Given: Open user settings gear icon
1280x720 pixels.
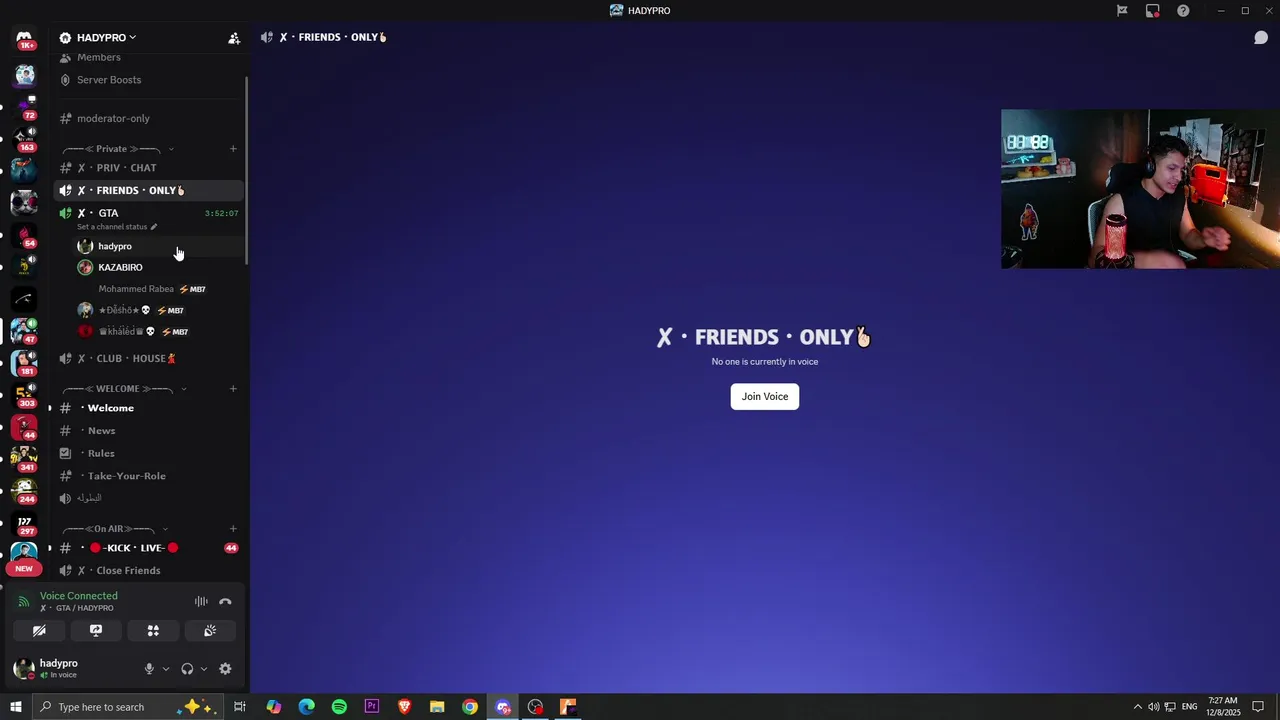Looking at the screenshot, I should pyautogui.click(x=225, y=669).
